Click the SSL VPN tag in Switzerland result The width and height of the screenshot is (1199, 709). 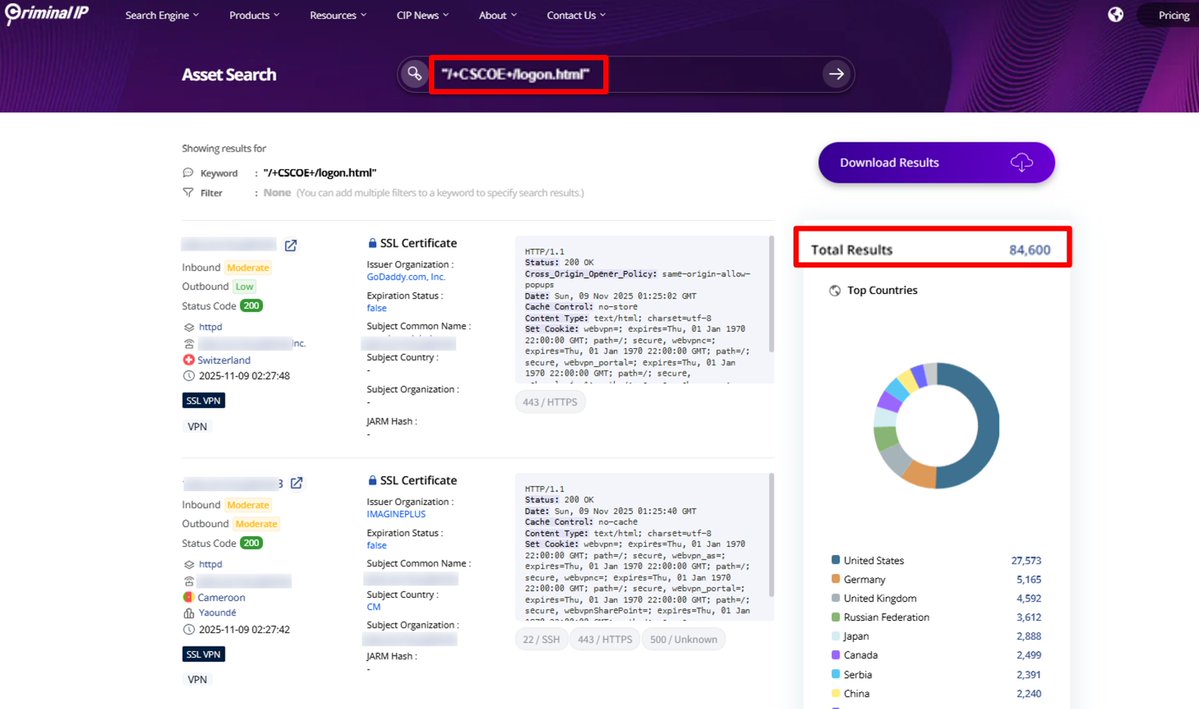203,400
